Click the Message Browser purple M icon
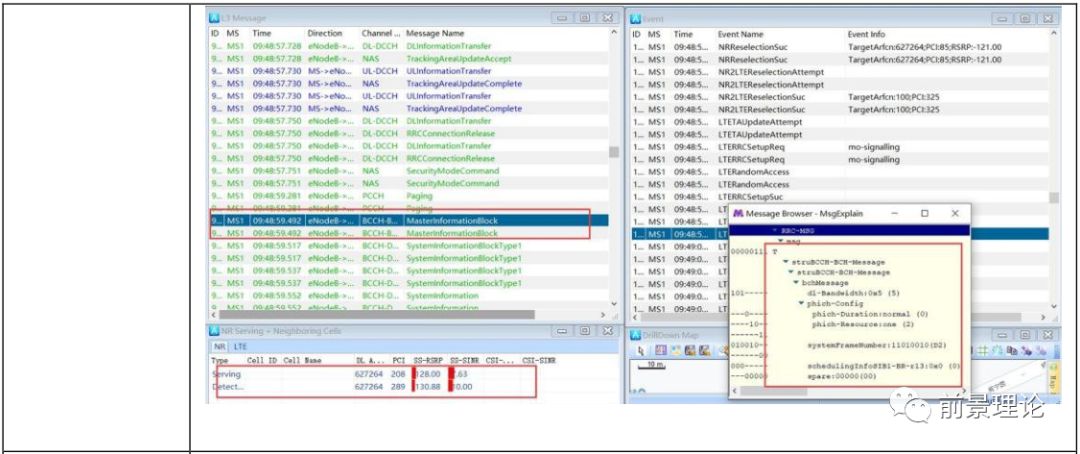This screenshot has height=454, width=1080. [x=738, y=214]
